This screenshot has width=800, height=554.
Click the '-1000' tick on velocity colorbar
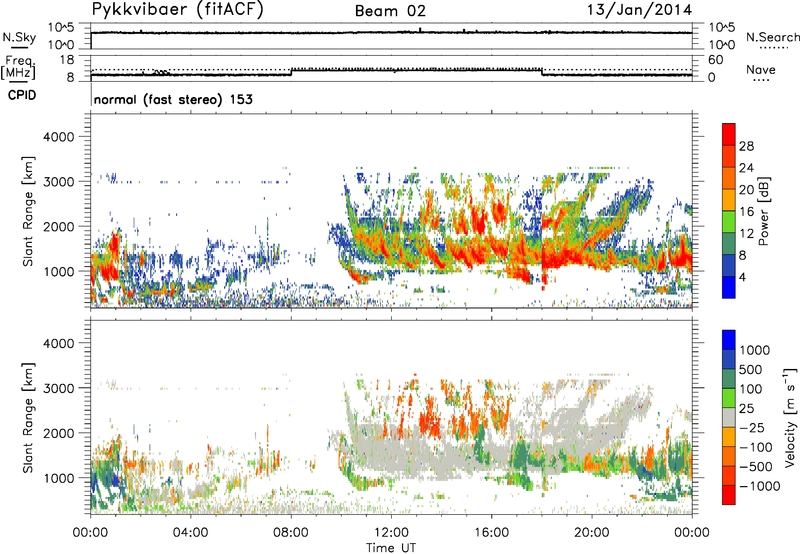pyautogui.click(x=759, y=486)
